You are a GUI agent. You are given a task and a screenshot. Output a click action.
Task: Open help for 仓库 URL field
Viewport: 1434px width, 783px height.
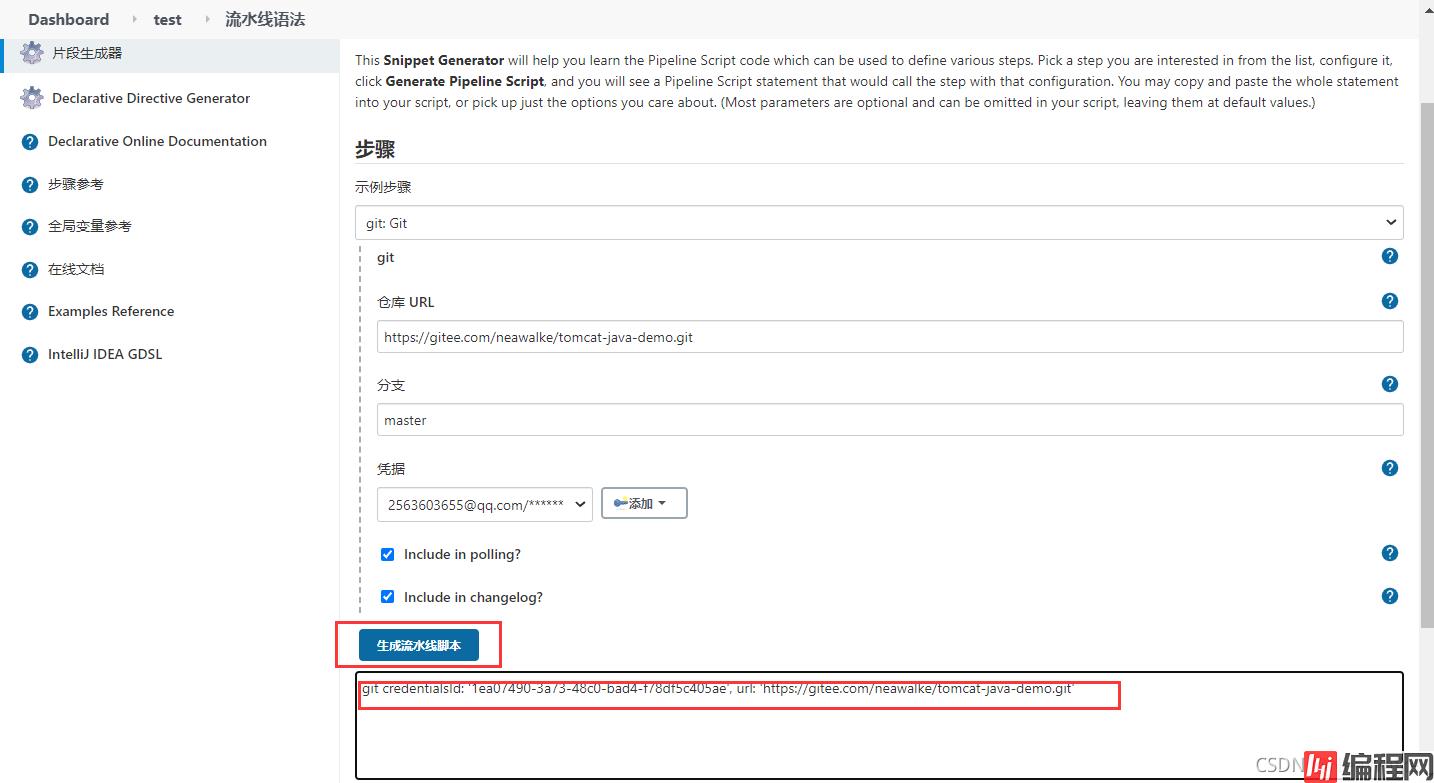click(1389, 301)
